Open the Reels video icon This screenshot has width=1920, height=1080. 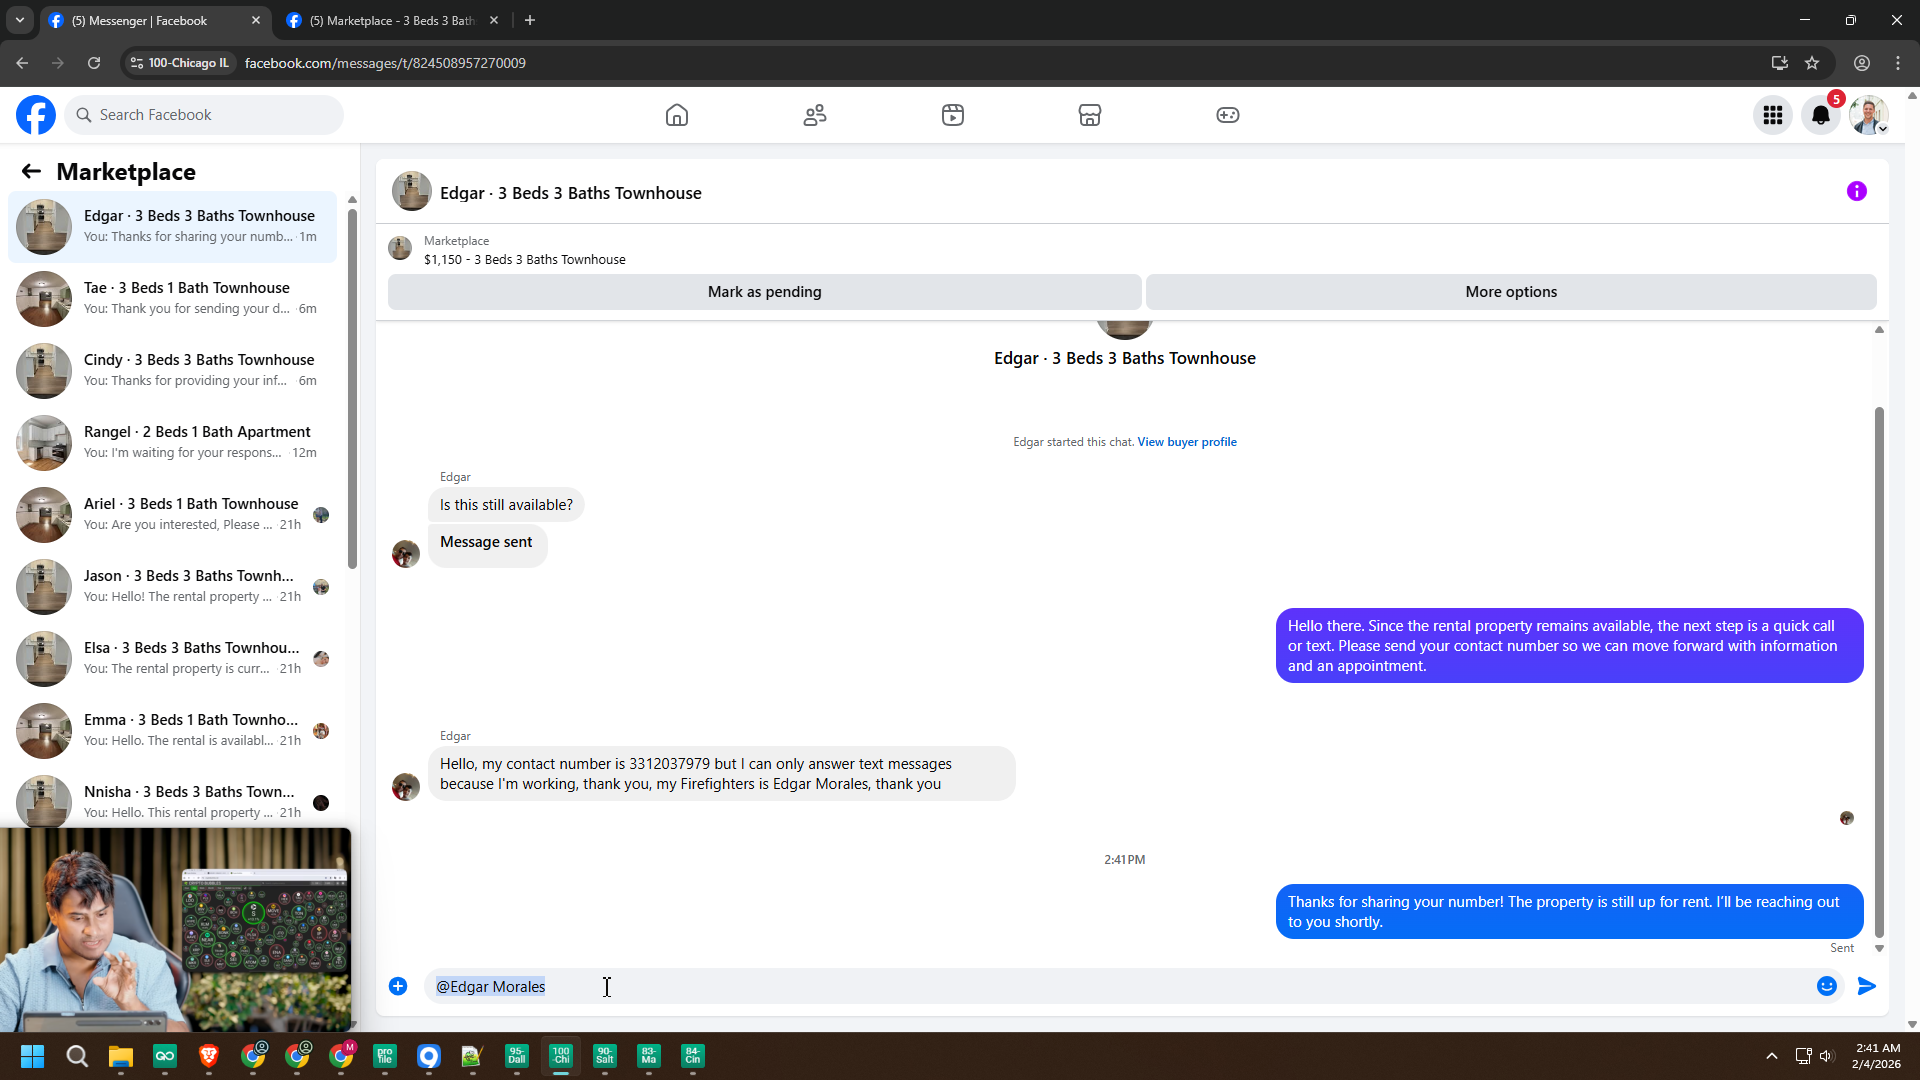point(953,115)
